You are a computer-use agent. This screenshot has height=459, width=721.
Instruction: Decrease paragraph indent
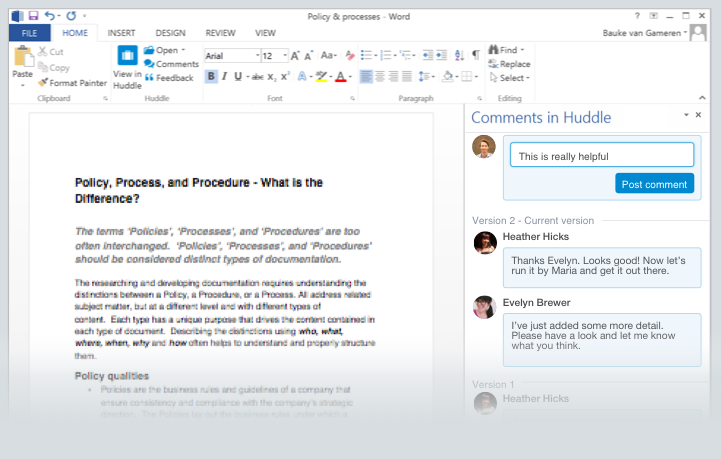tap(428, 56)
